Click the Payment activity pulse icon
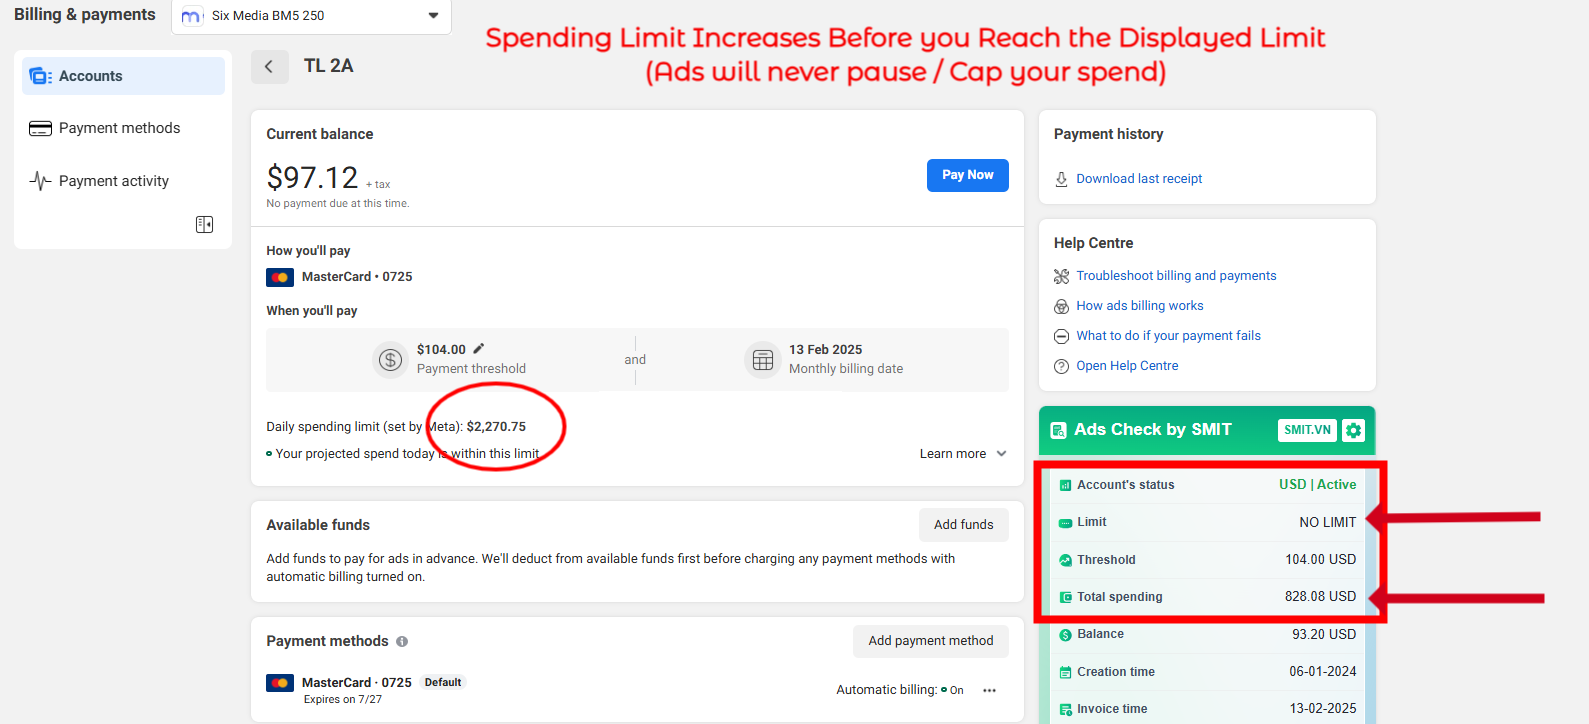Image resolution: width=1589 pixels, height=724 pixels. pos(40,181)
